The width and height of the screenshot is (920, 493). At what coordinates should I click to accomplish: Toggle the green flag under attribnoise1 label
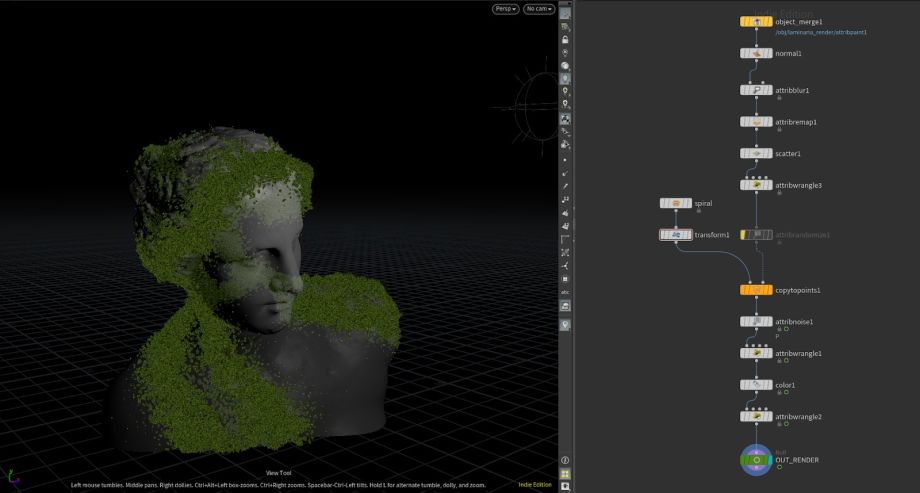786,329
